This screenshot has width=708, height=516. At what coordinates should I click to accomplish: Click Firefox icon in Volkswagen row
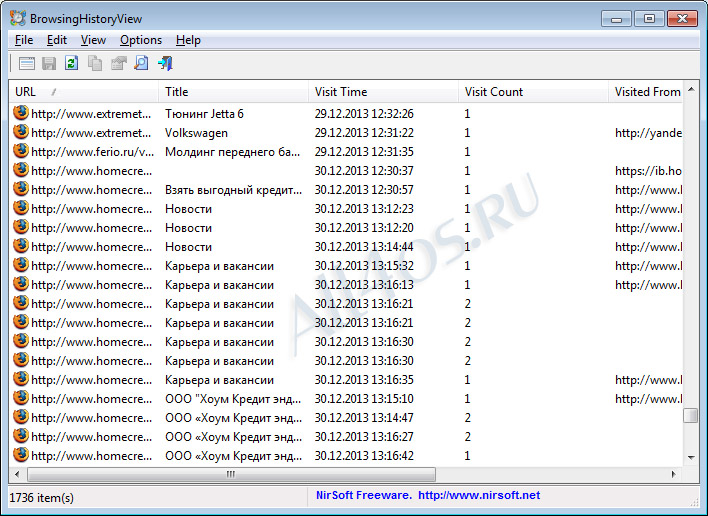pos(21,132)
